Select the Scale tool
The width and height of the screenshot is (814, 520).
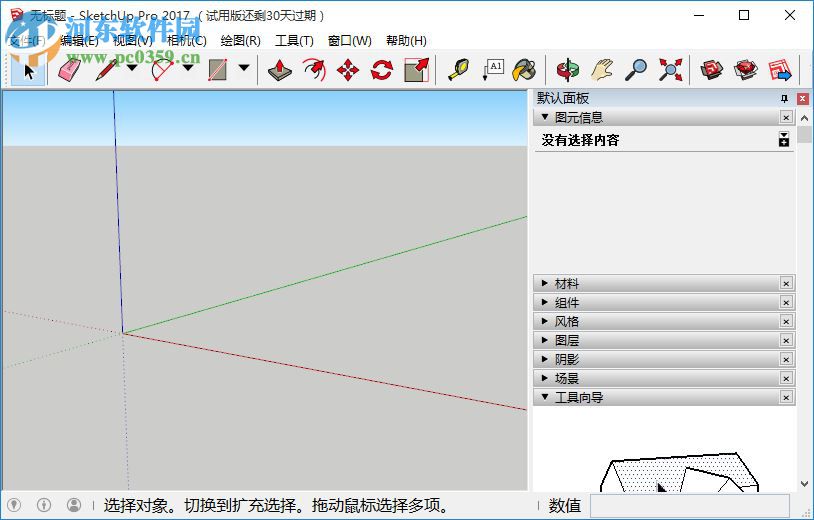[416, 70]
